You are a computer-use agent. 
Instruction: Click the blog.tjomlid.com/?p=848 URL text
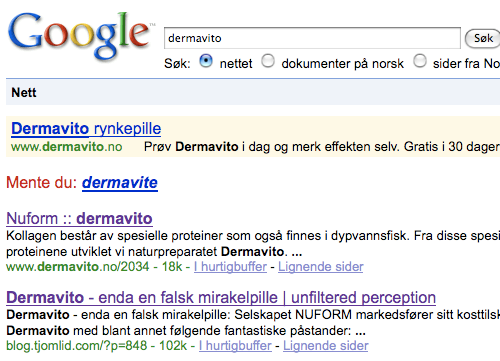[77, 346]
